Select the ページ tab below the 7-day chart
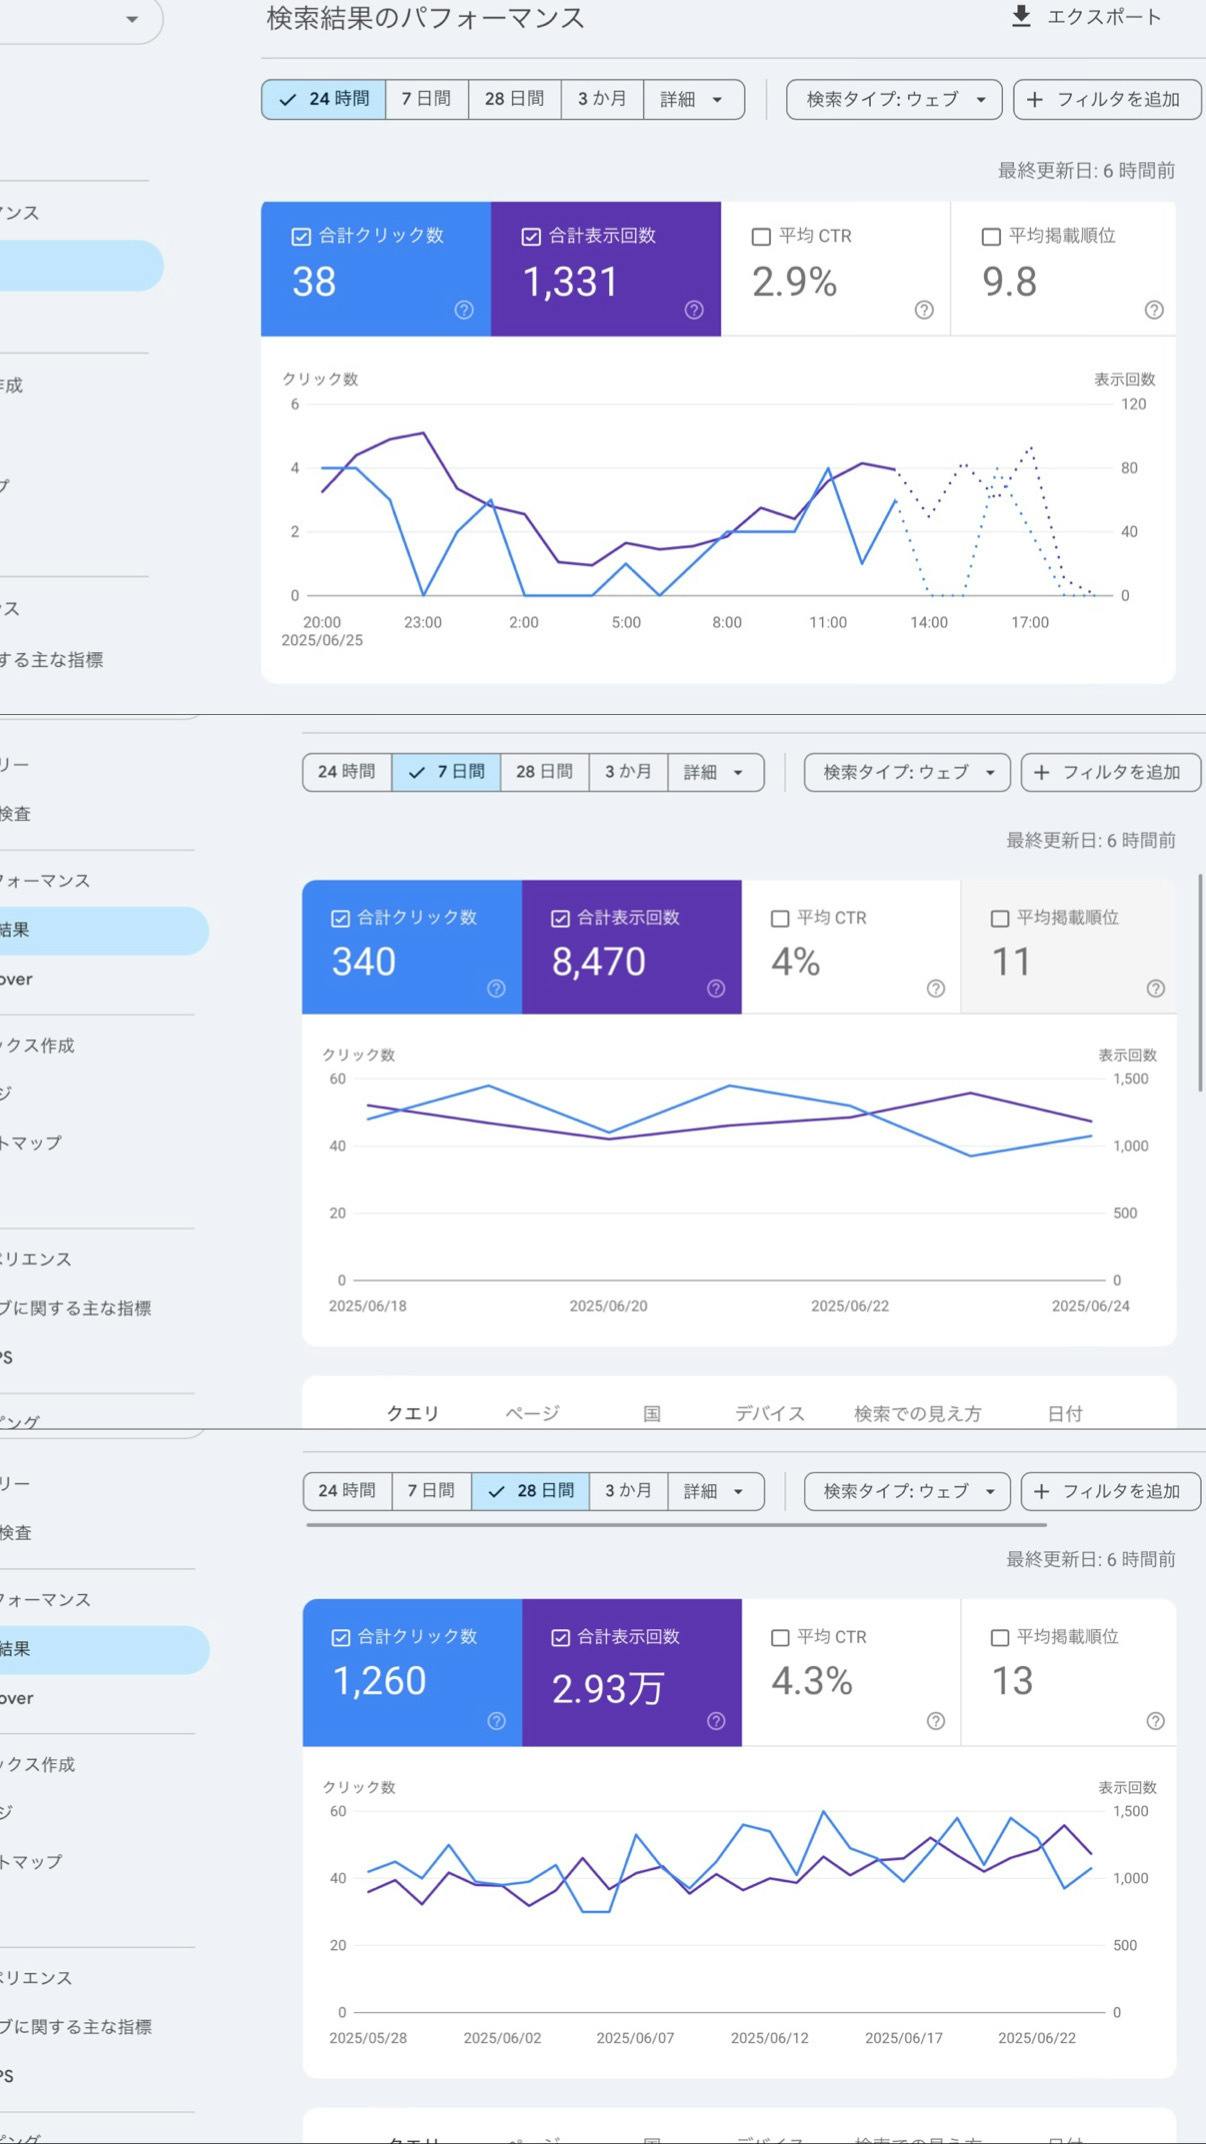1206x2144 pixels. click(x=532, y=1413)
